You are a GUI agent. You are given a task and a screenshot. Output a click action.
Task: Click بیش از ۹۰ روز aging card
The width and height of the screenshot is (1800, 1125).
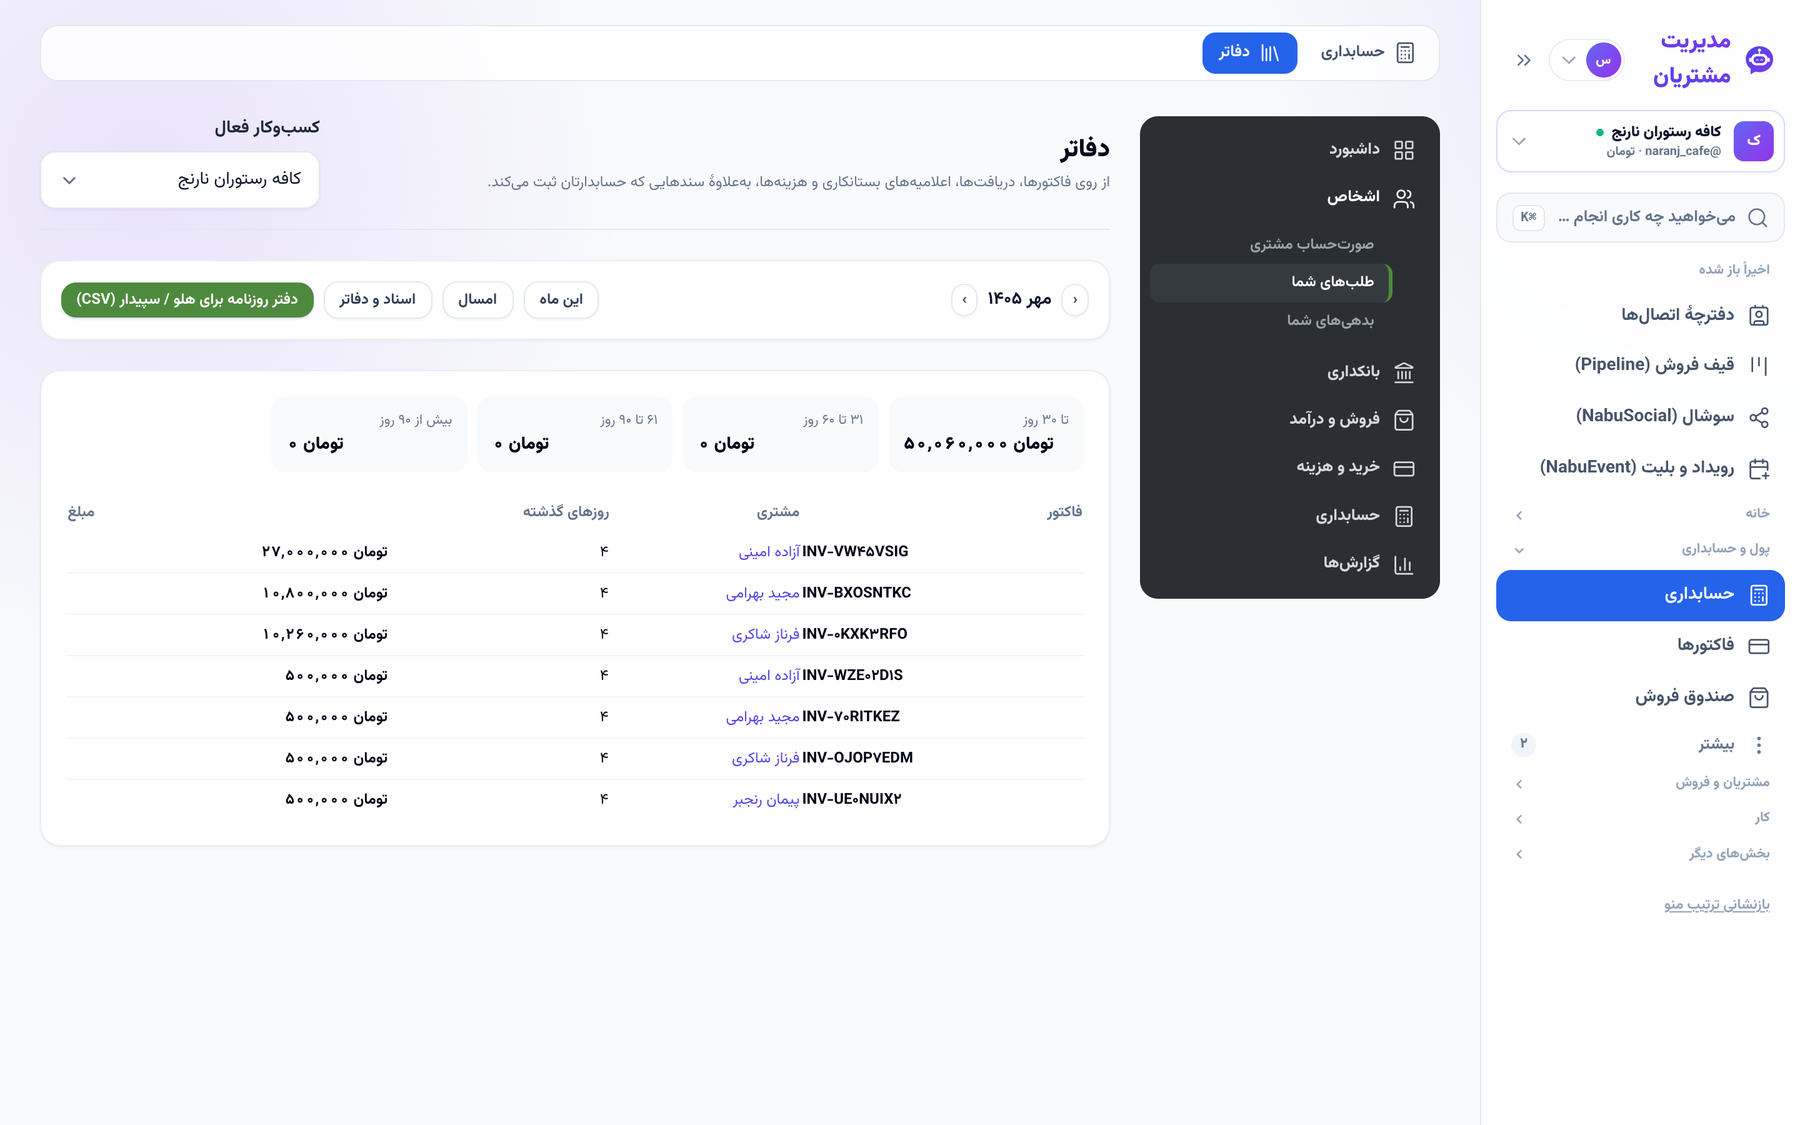click(369, 434)
